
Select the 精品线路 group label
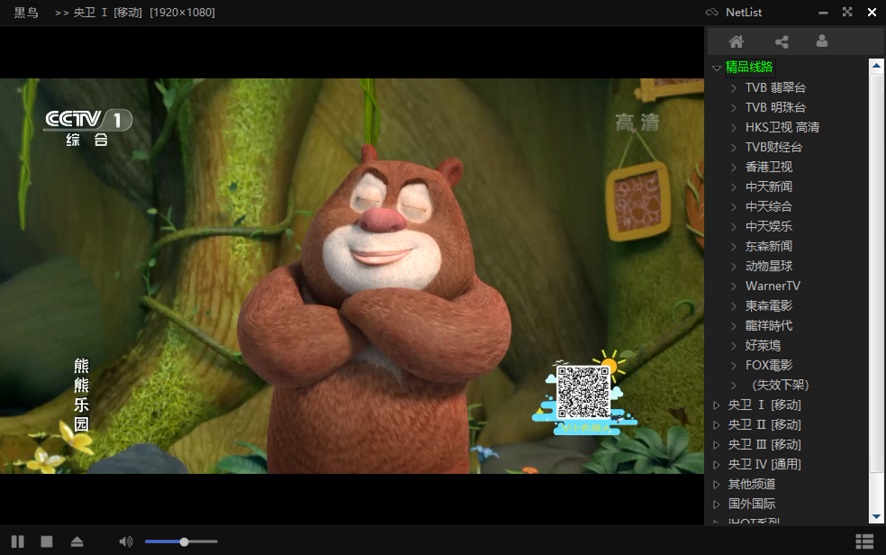click(749, 67)
